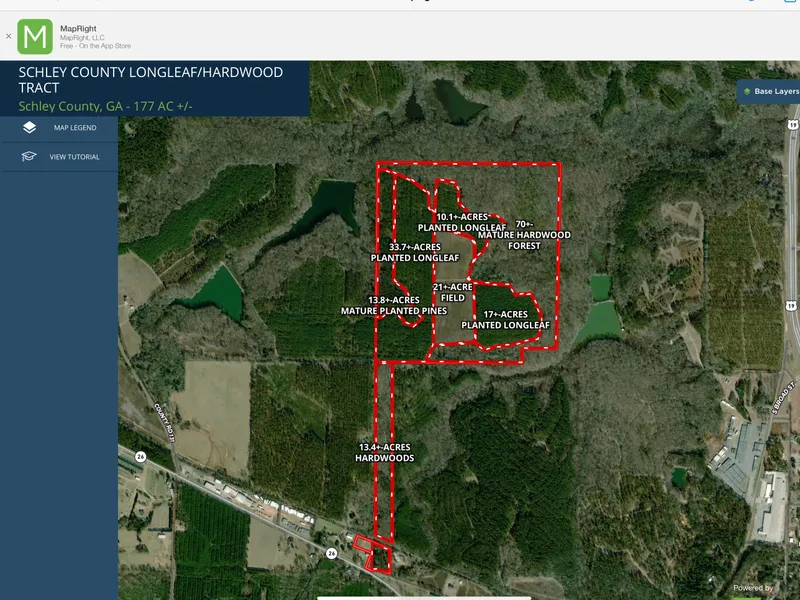Select the 13.8+- Acres Mature Planted Pines label
The image size is (800, 600).
(x=394, y=305)
